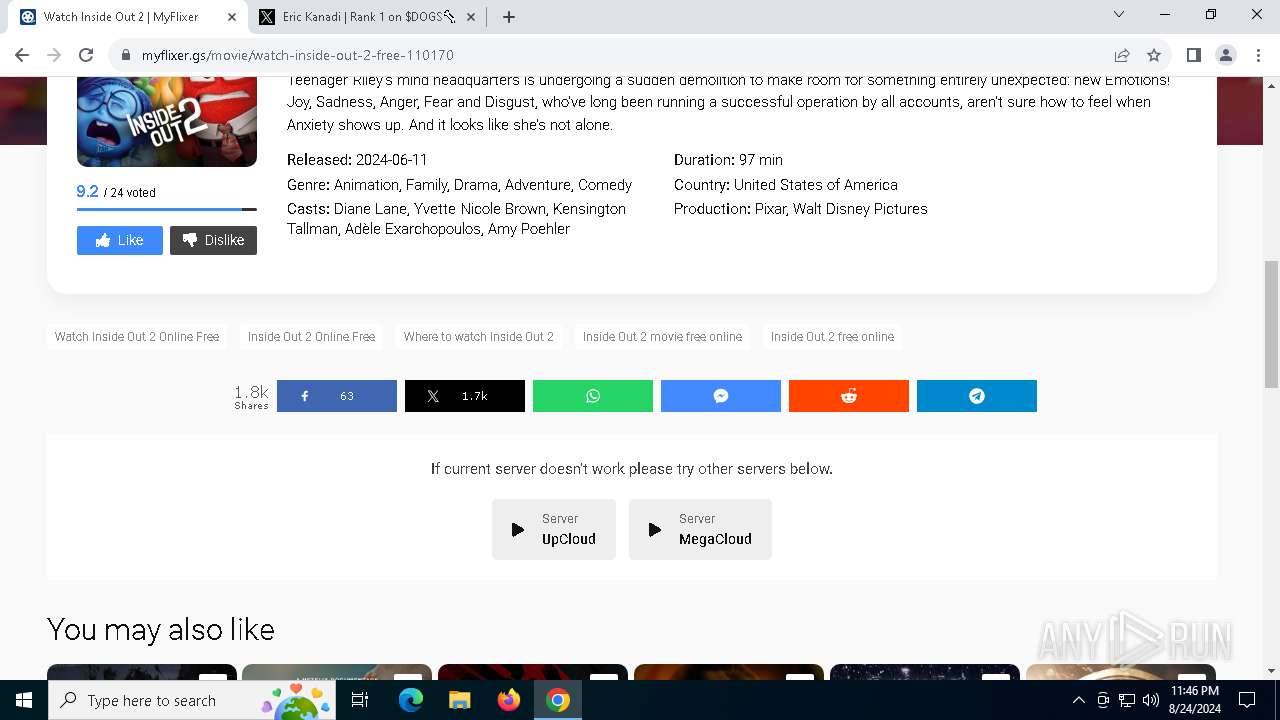The image size is (1280, 720).
Task: Switch to the MyFlixer Inside Out 2 tab
Action: tap(128, 17)
